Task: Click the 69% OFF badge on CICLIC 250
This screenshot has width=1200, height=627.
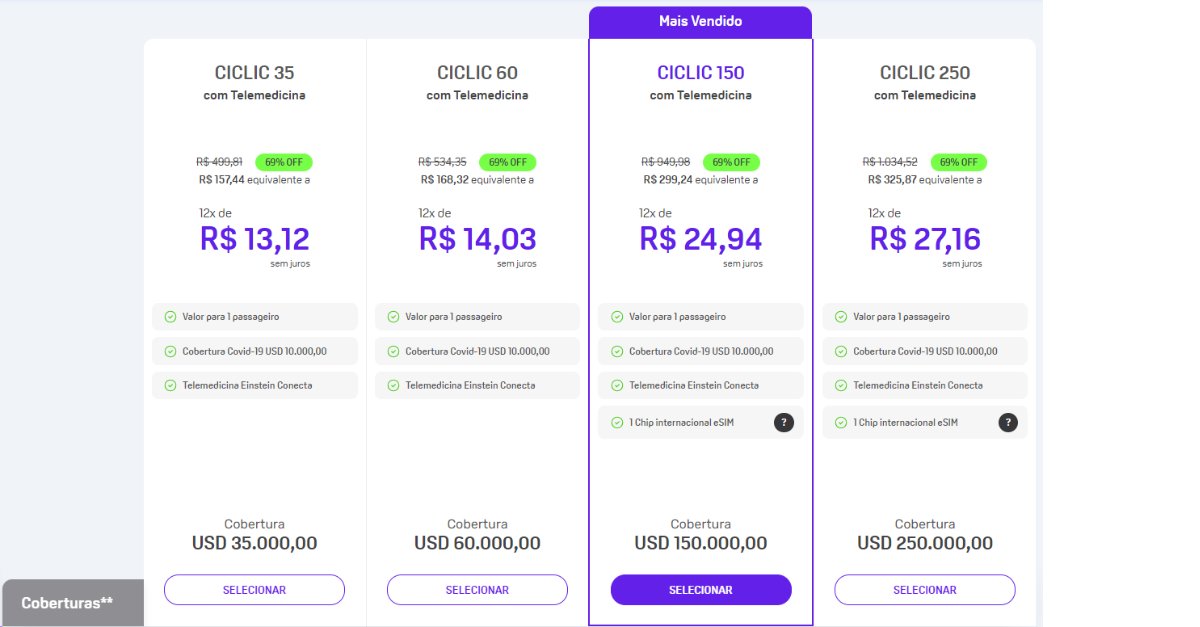Action: coord(959,162)
